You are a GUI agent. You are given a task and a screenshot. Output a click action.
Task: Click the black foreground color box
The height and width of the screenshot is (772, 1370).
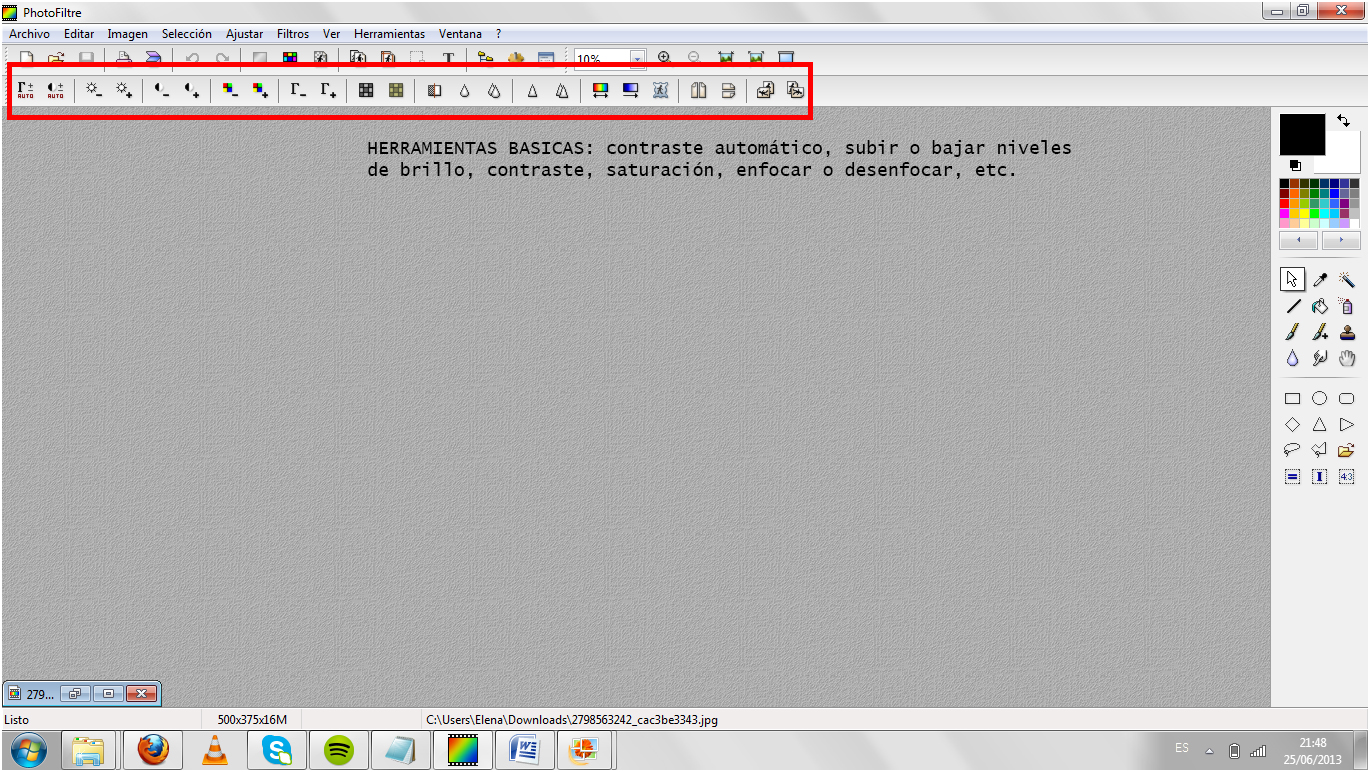pos(1301,134)
